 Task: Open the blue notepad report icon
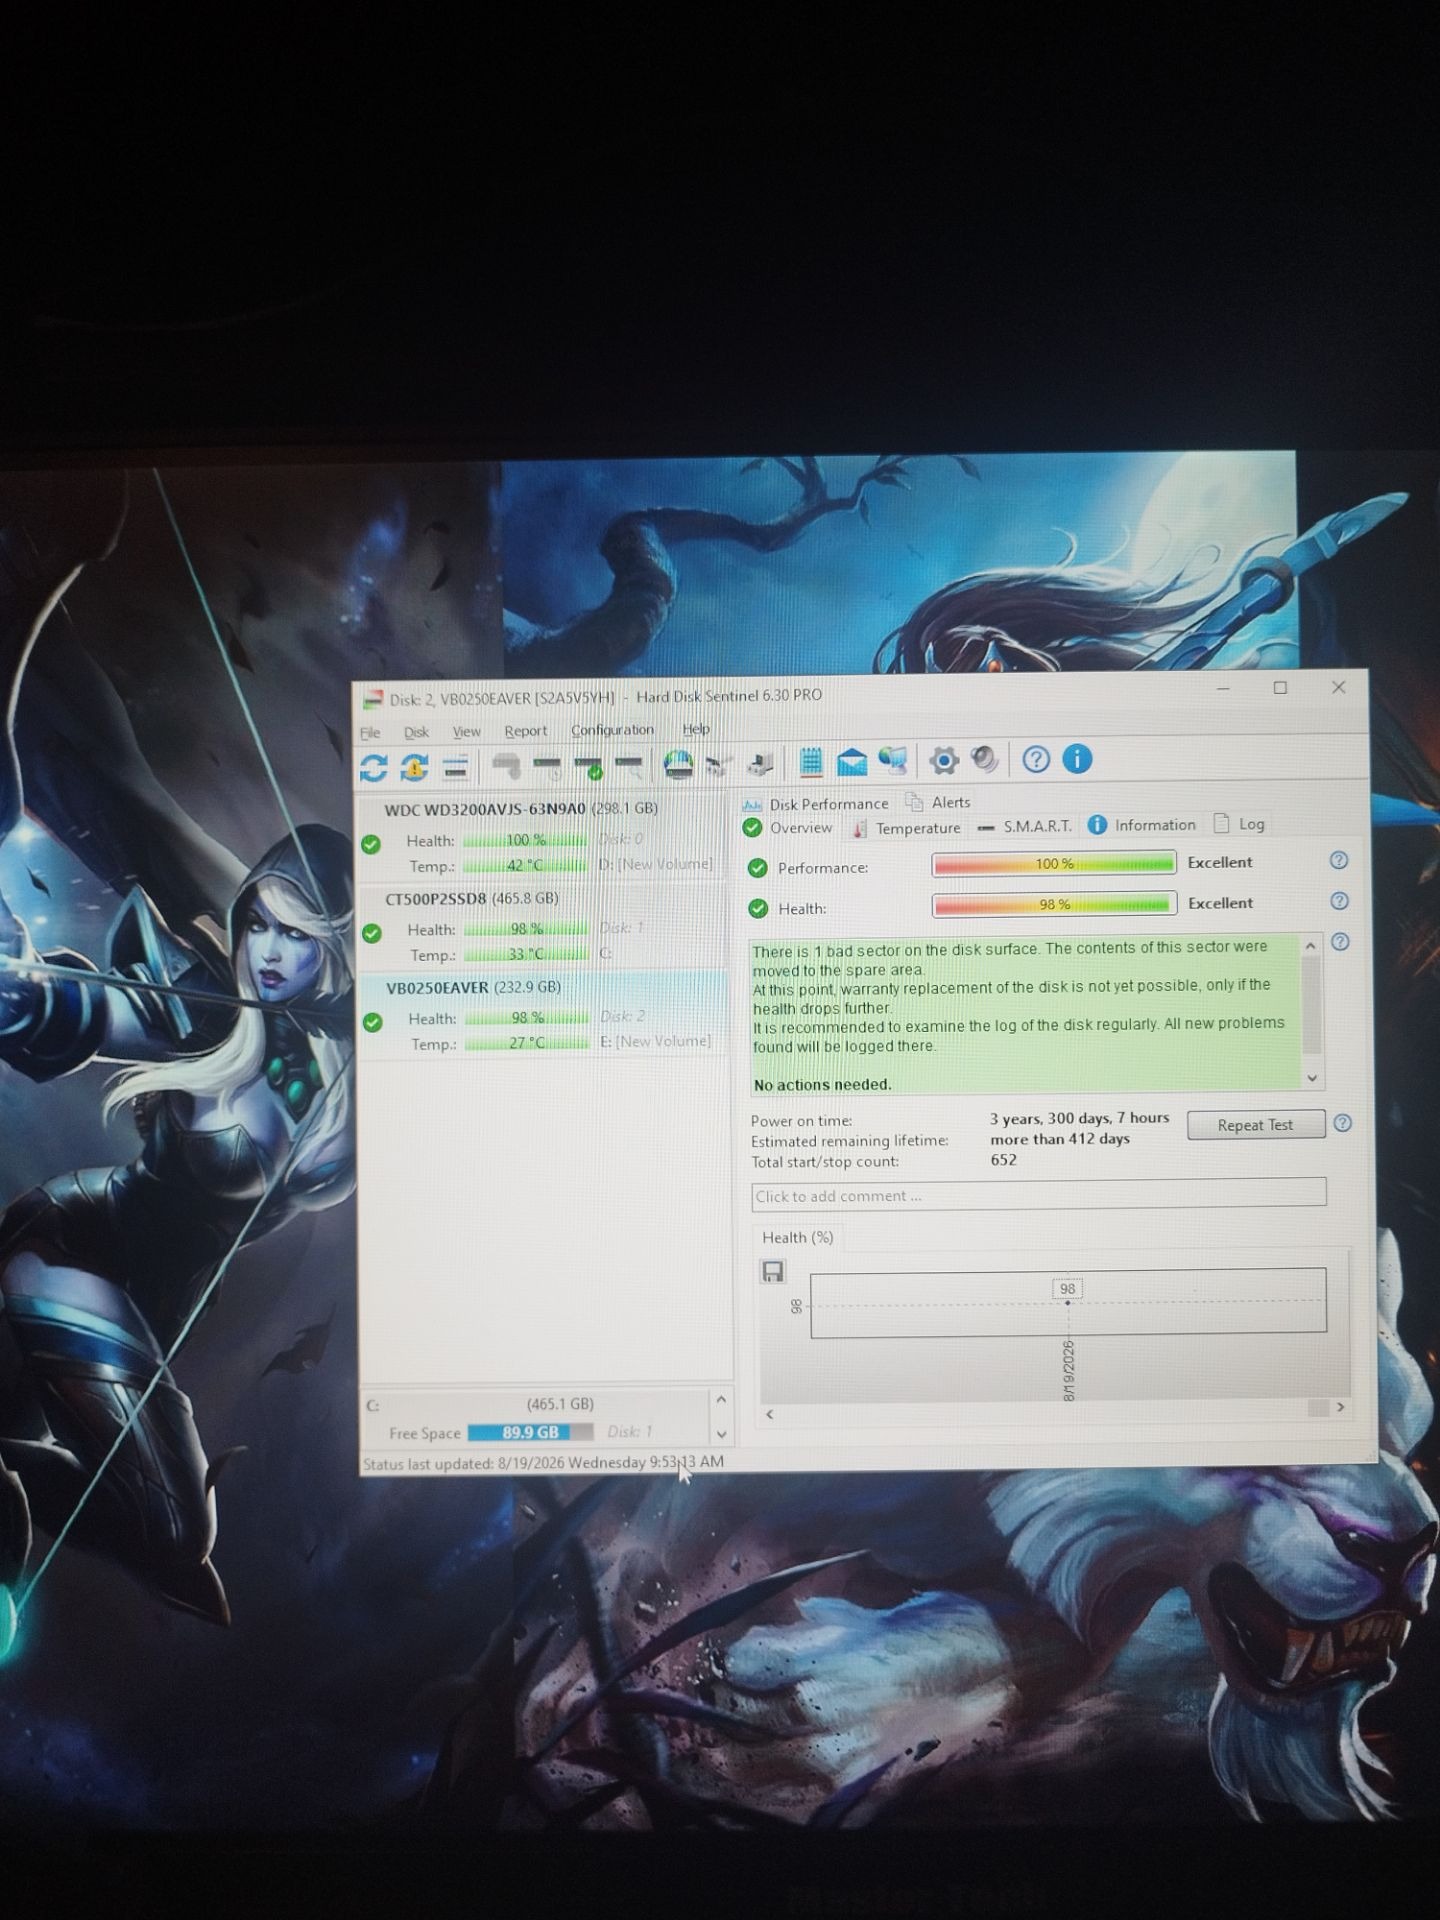tap(811, 762)
